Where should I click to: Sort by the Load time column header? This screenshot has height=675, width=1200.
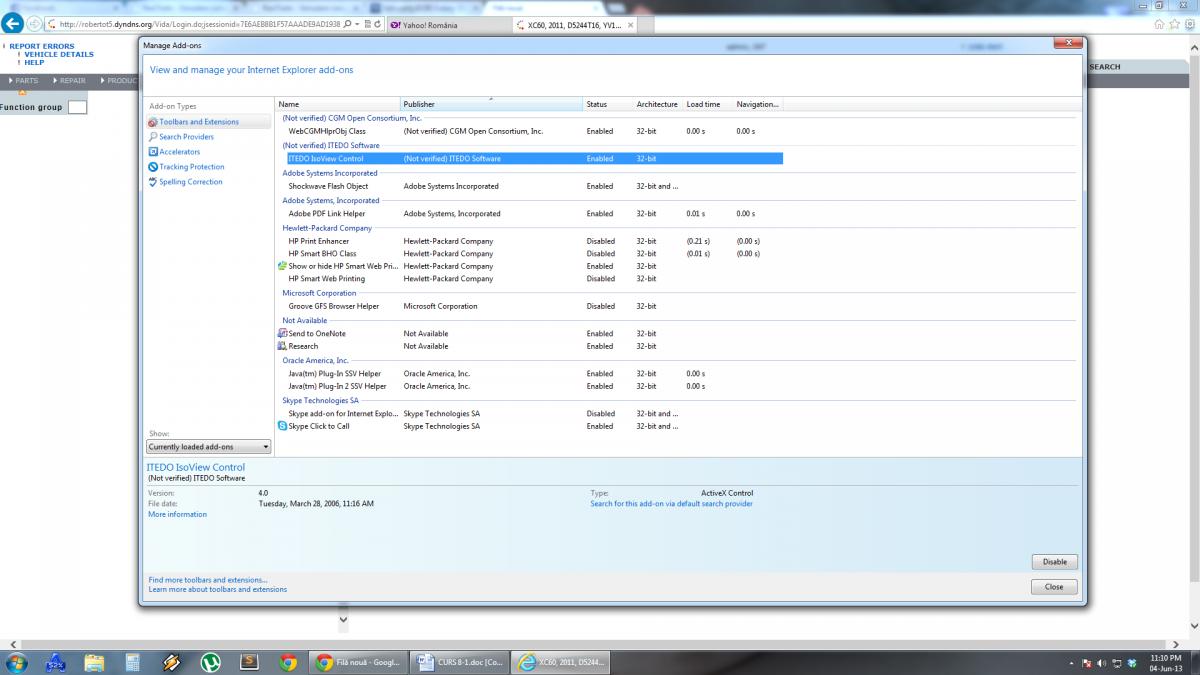tap(707, 104)
